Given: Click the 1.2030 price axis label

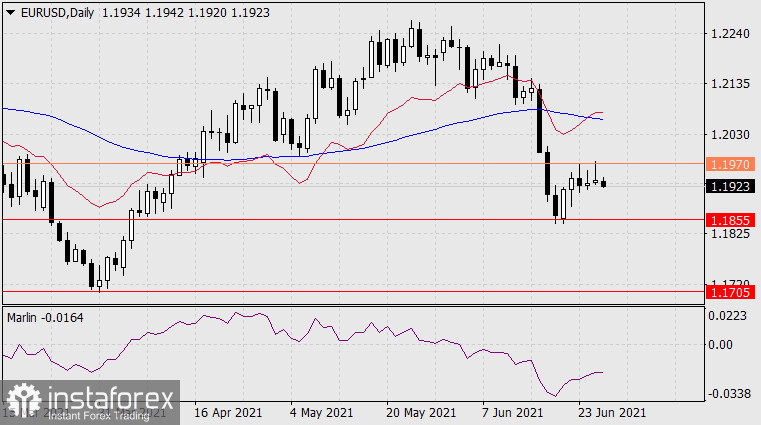Looking at the screenshot, I should pyautogui.click(x=728, y=134).
